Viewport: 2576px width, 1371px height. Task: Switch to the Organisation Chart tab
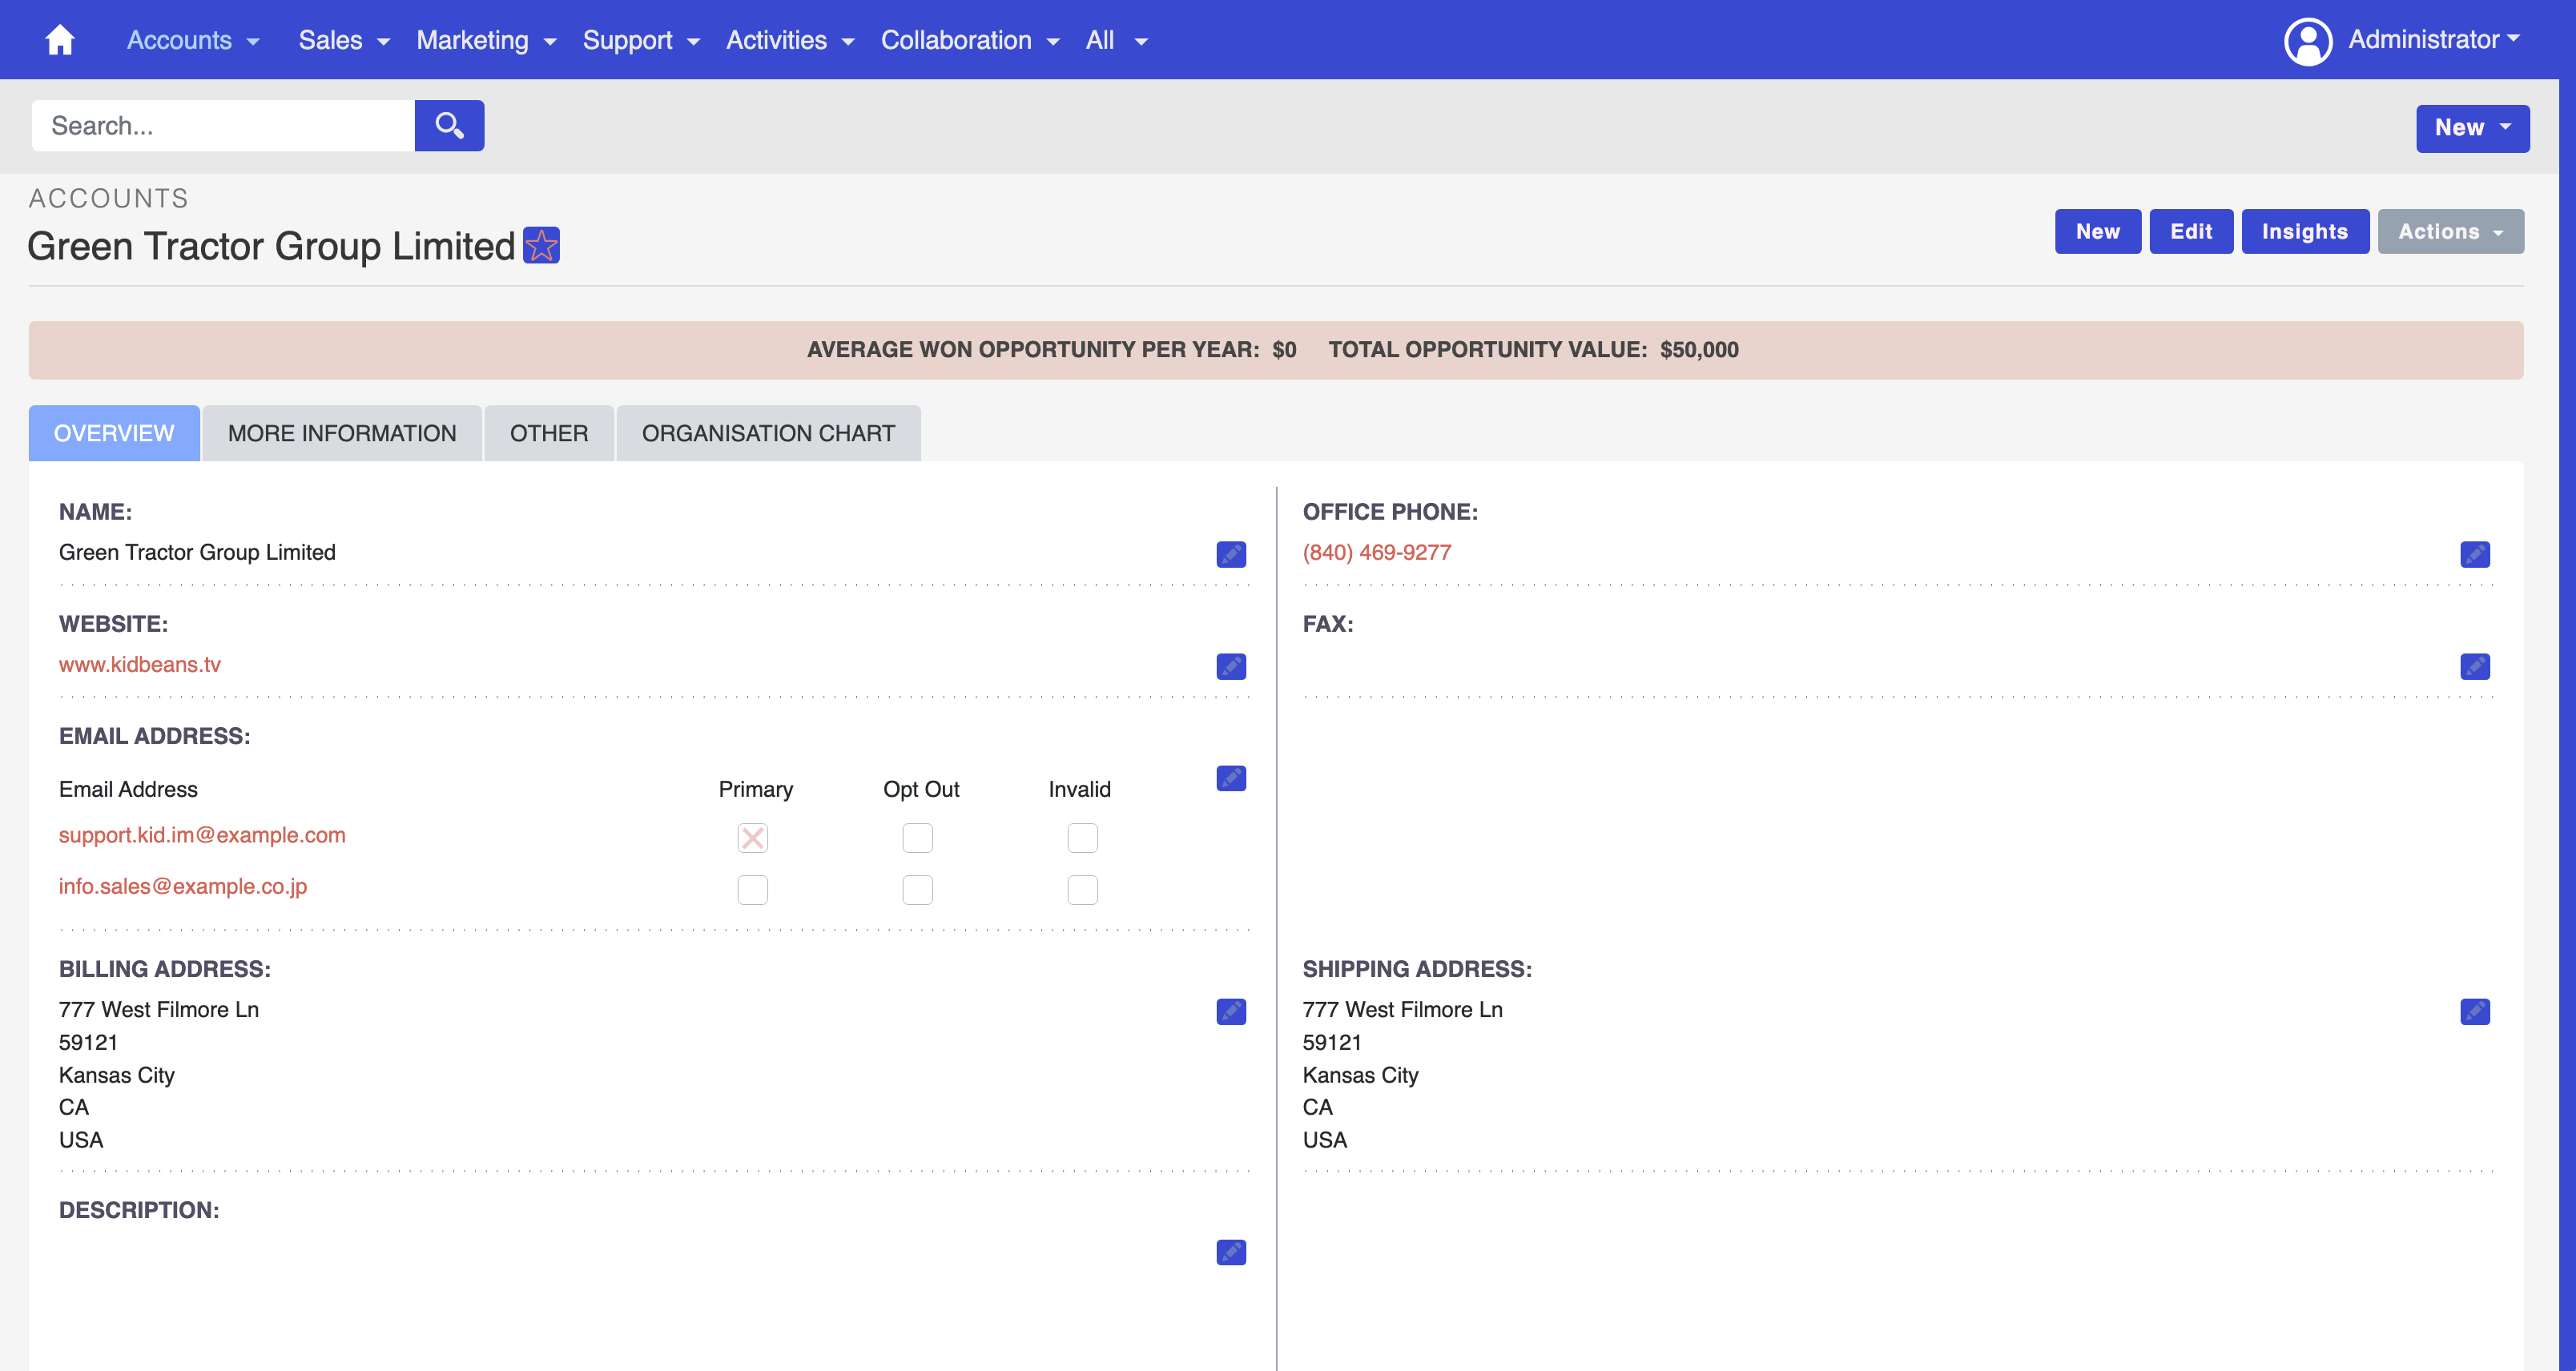click(x=768, y=433)
